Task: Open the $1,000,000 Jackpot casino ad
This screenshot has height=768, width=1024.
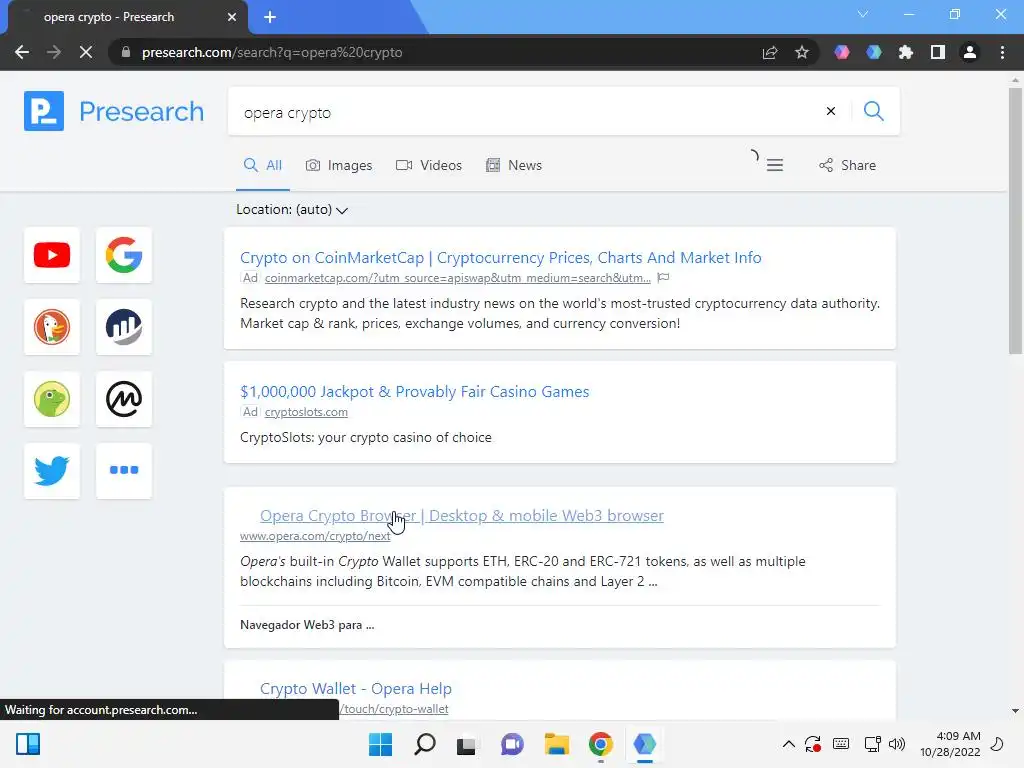Action: [x=414, y=391]
